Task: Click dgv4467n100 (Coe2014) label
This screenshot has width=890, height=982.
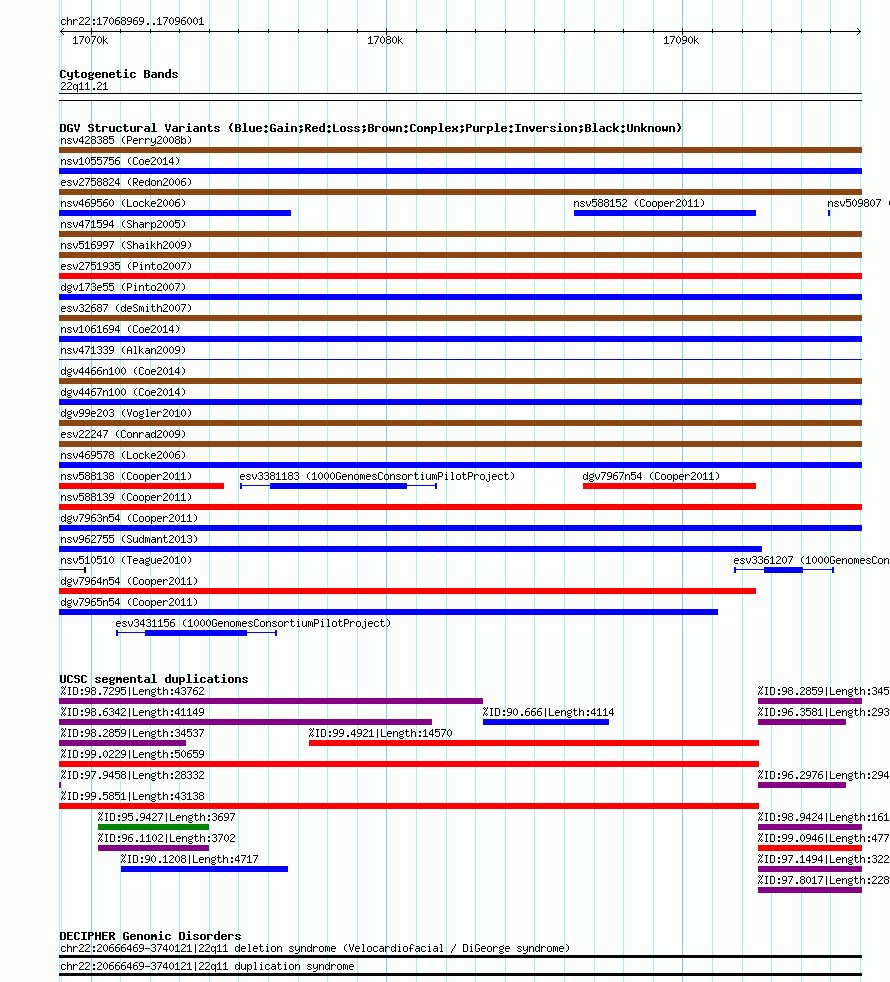Action: coord(123,392)
